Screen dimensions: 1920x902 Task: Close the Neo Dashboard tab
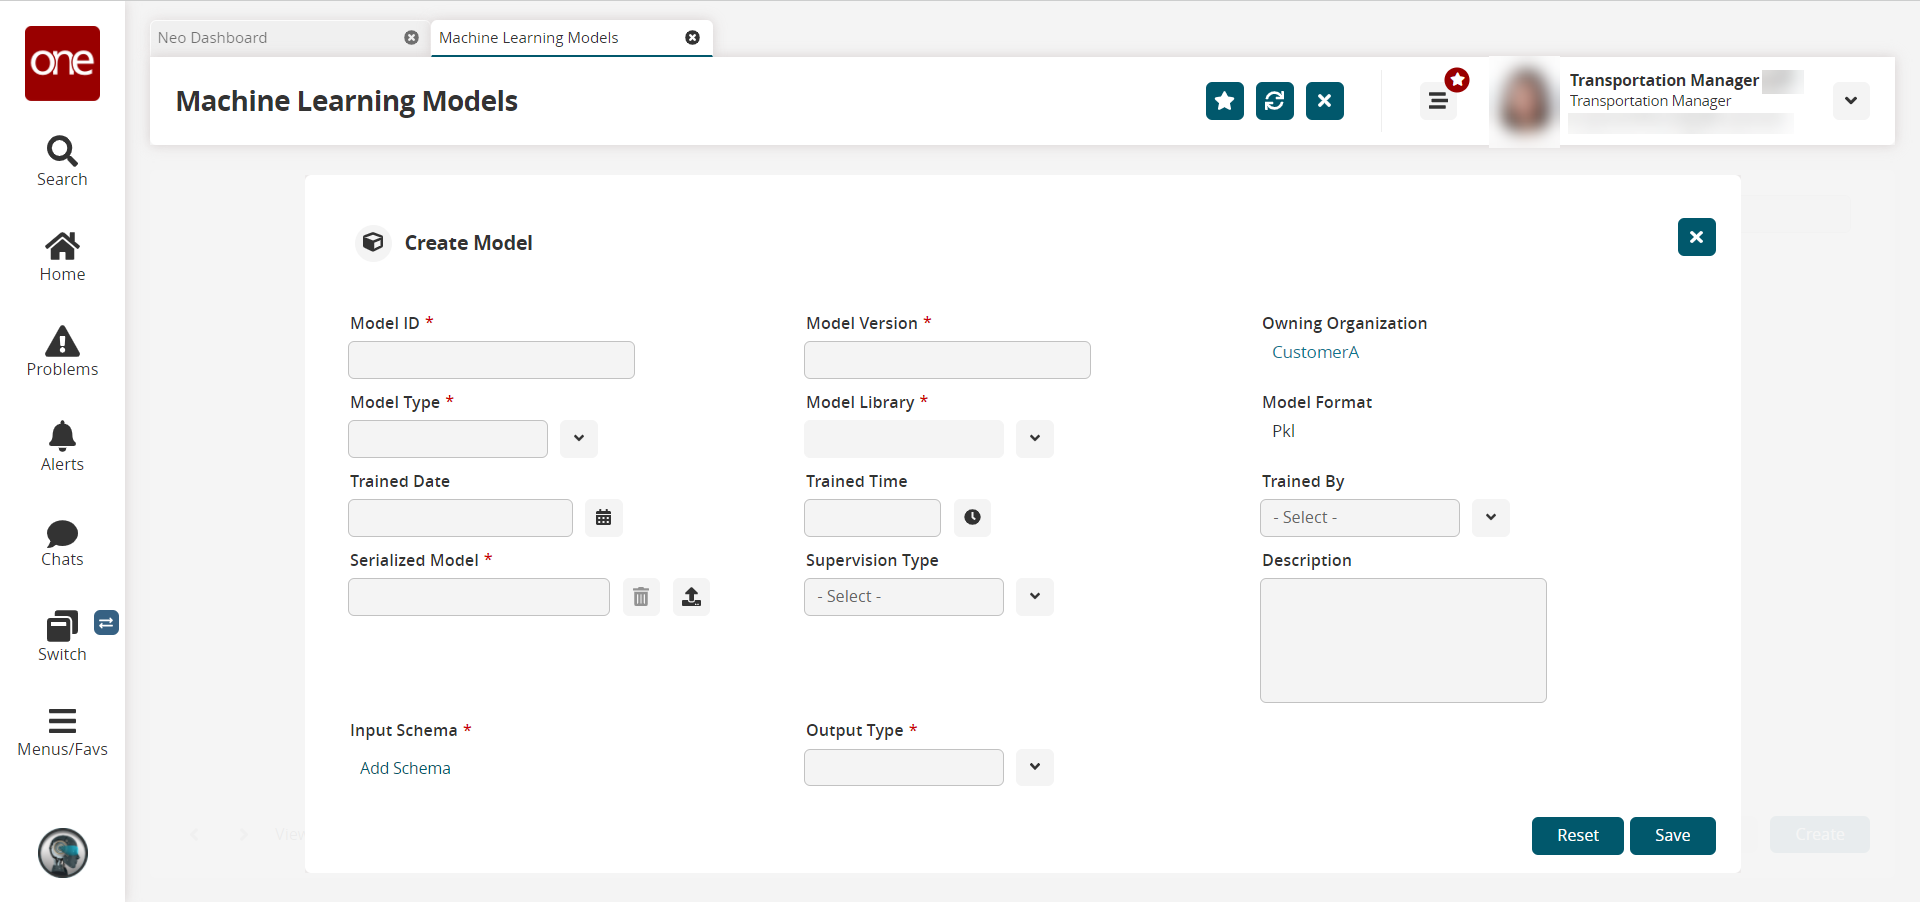(411, 38)
